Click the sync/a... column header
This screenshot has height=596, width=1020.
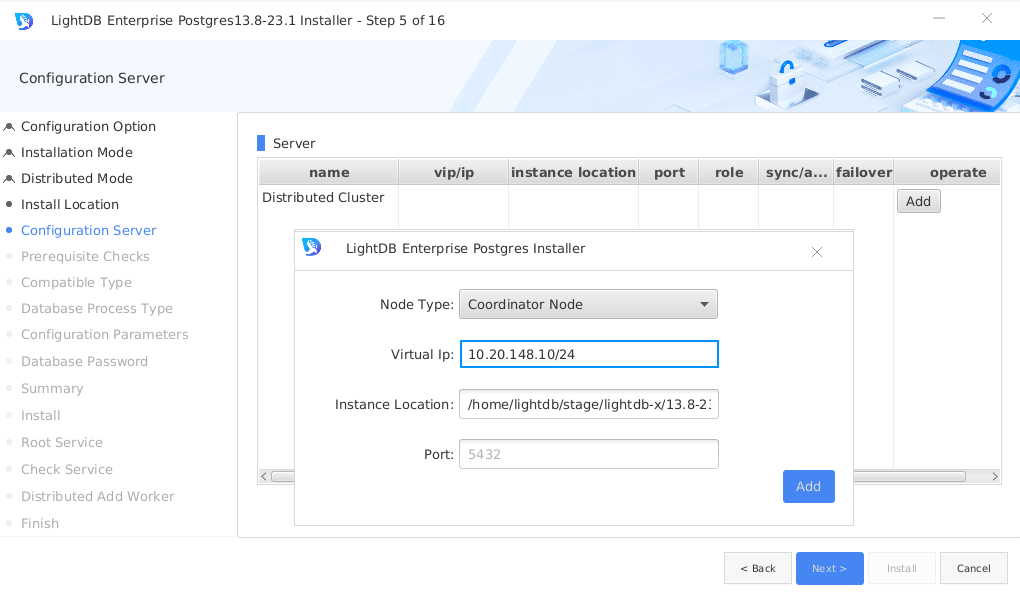tap(796, 172)
